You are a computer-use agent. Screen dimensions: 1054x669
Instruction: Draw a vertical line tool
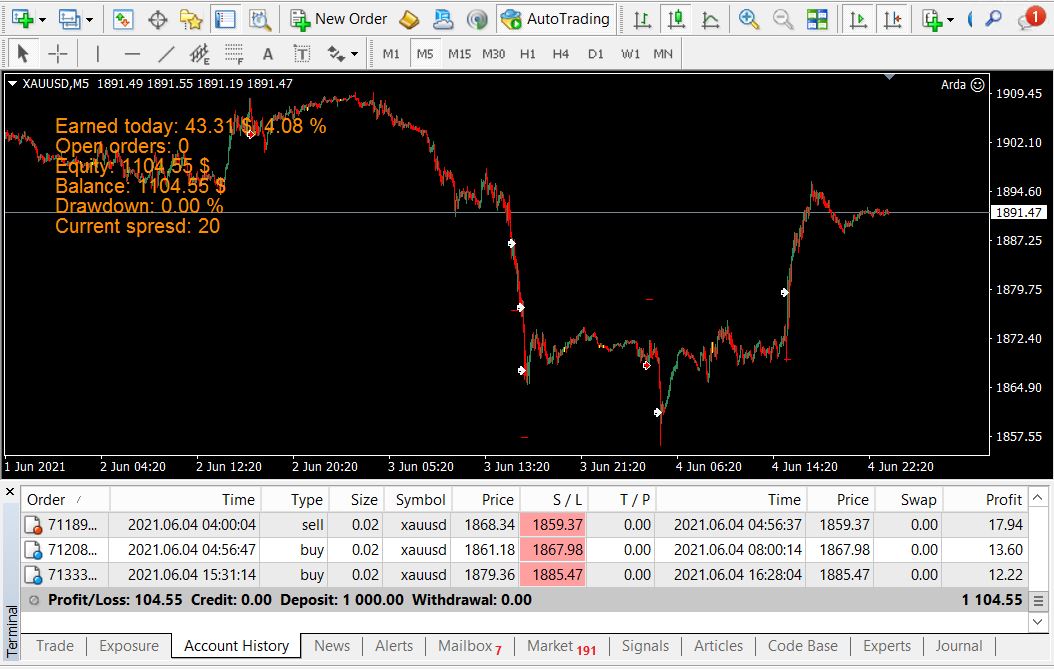tap(97, 54)
